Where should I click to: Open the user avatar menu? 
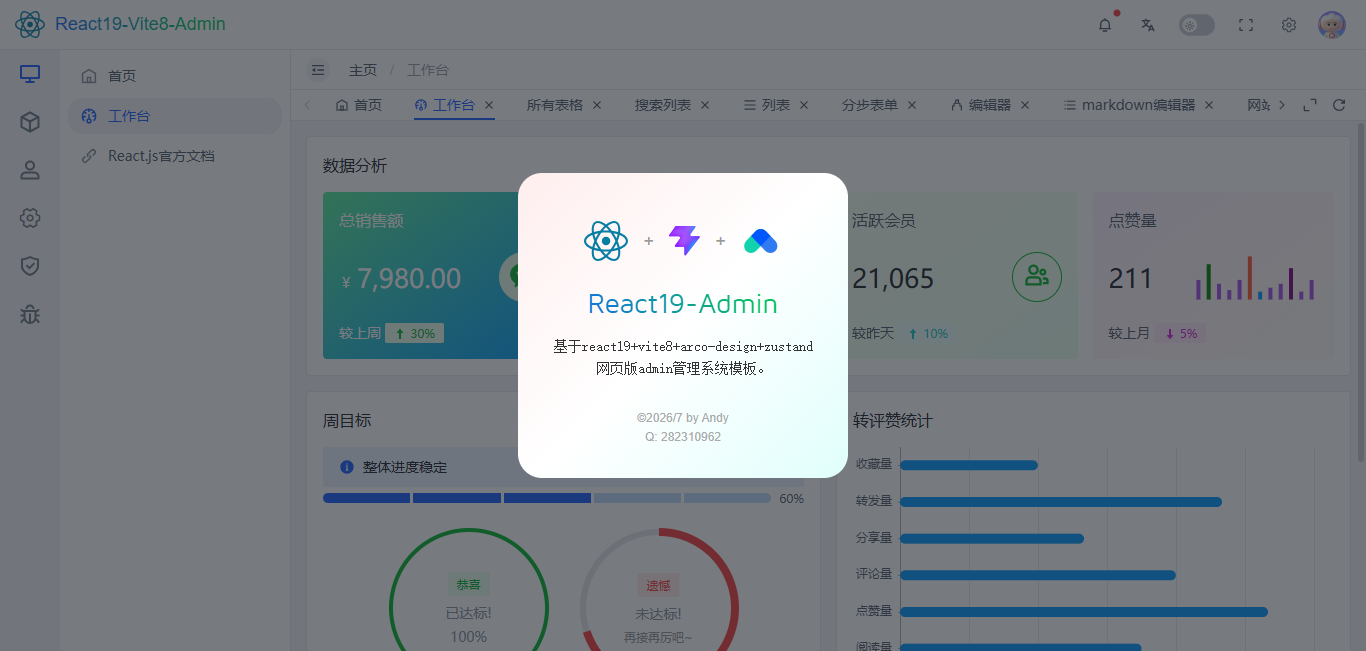(1332, 25)
